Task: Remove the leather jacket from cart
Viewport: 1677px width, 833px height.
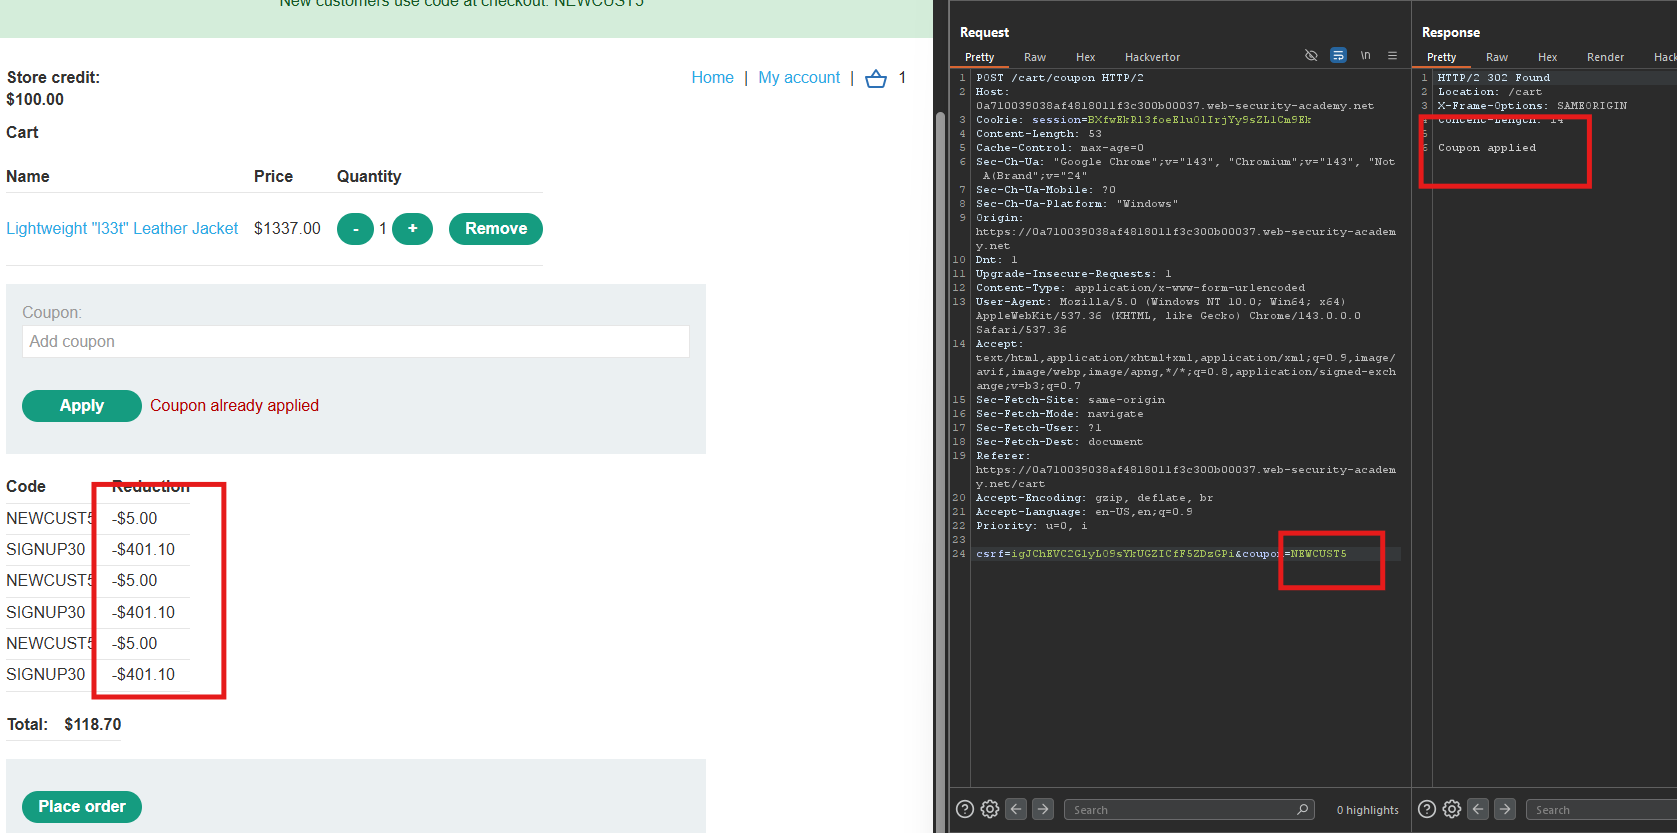Action: 496,229
